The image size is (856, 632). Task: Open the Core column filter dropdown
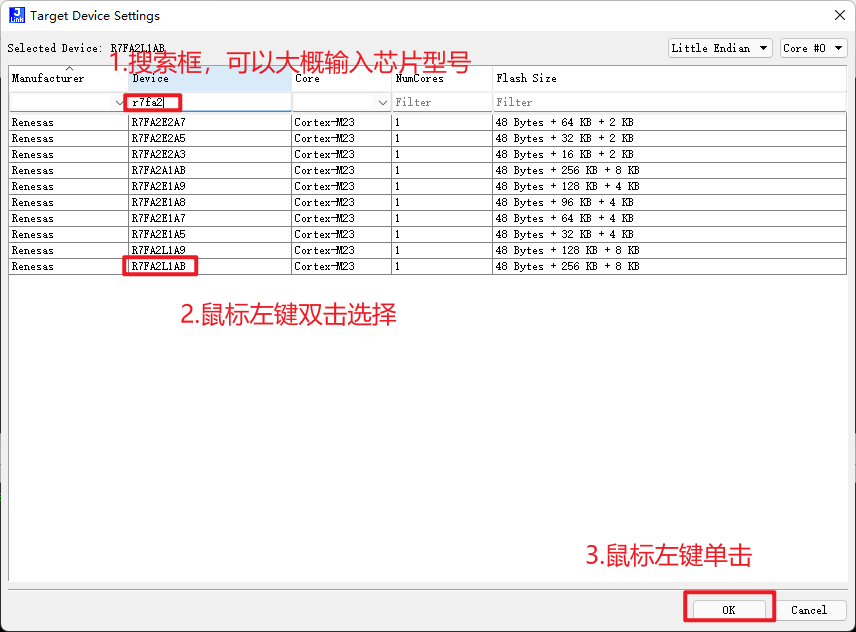pyautogui.click(x=384, y=101)
